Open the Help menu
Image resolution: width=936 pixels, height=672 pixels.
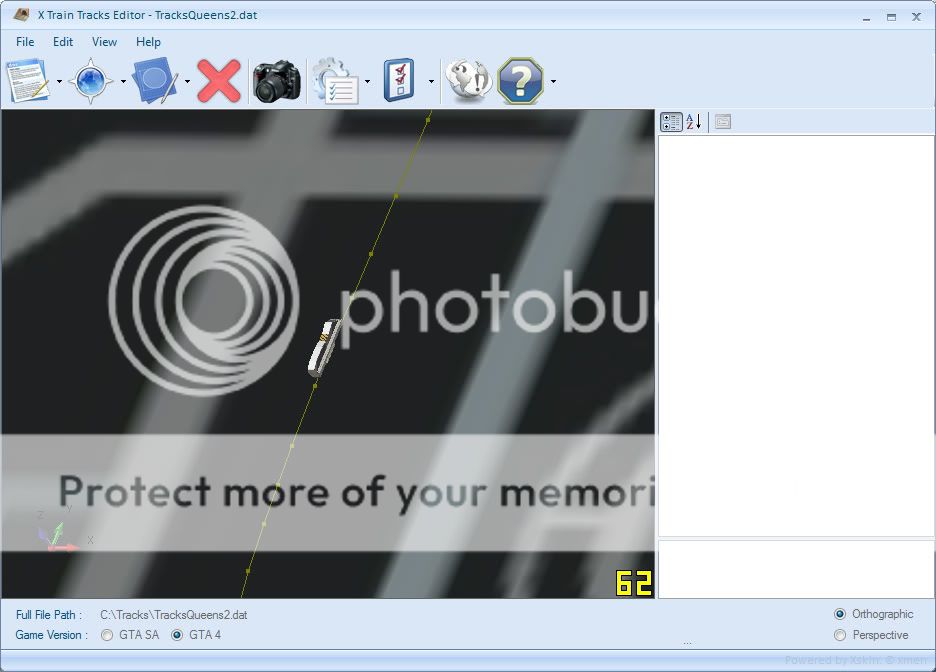click(148, 42)
